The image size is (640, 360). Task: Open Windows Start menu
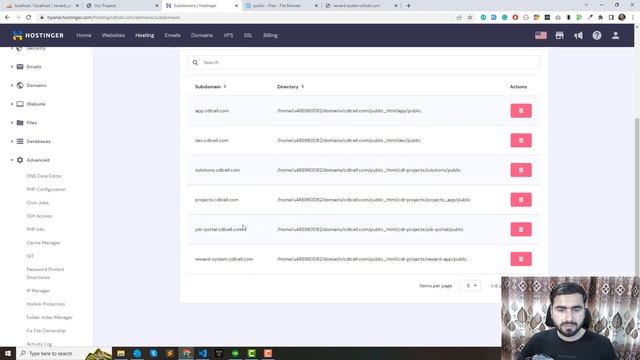[x=8, y=353]
